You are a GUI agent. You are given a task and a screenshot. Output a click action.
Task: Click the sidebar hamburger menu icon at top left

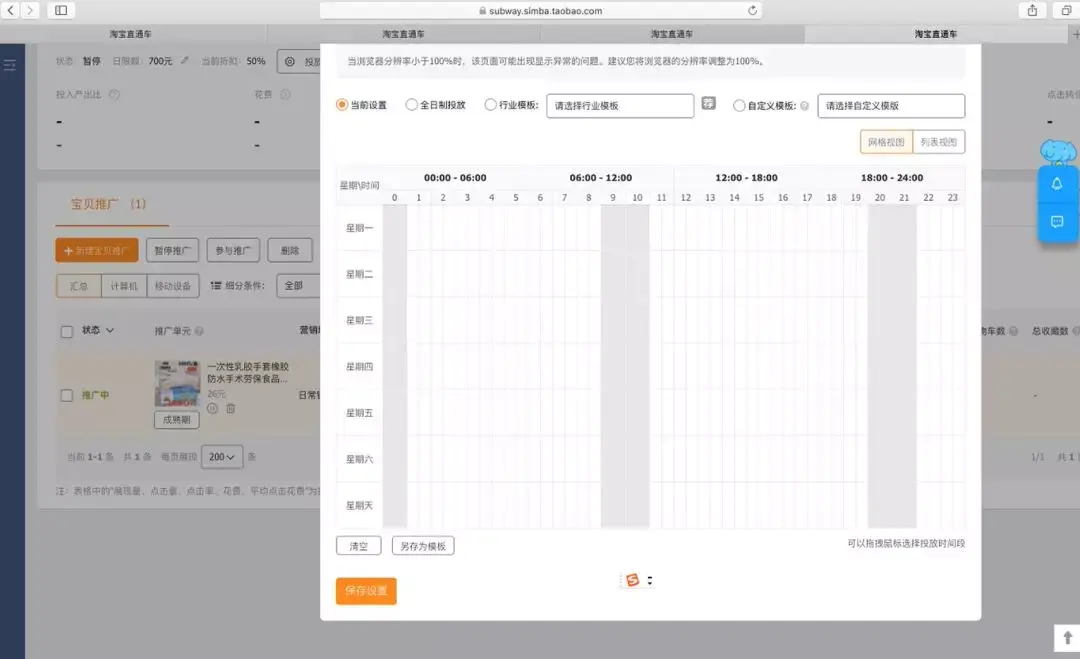10,62
